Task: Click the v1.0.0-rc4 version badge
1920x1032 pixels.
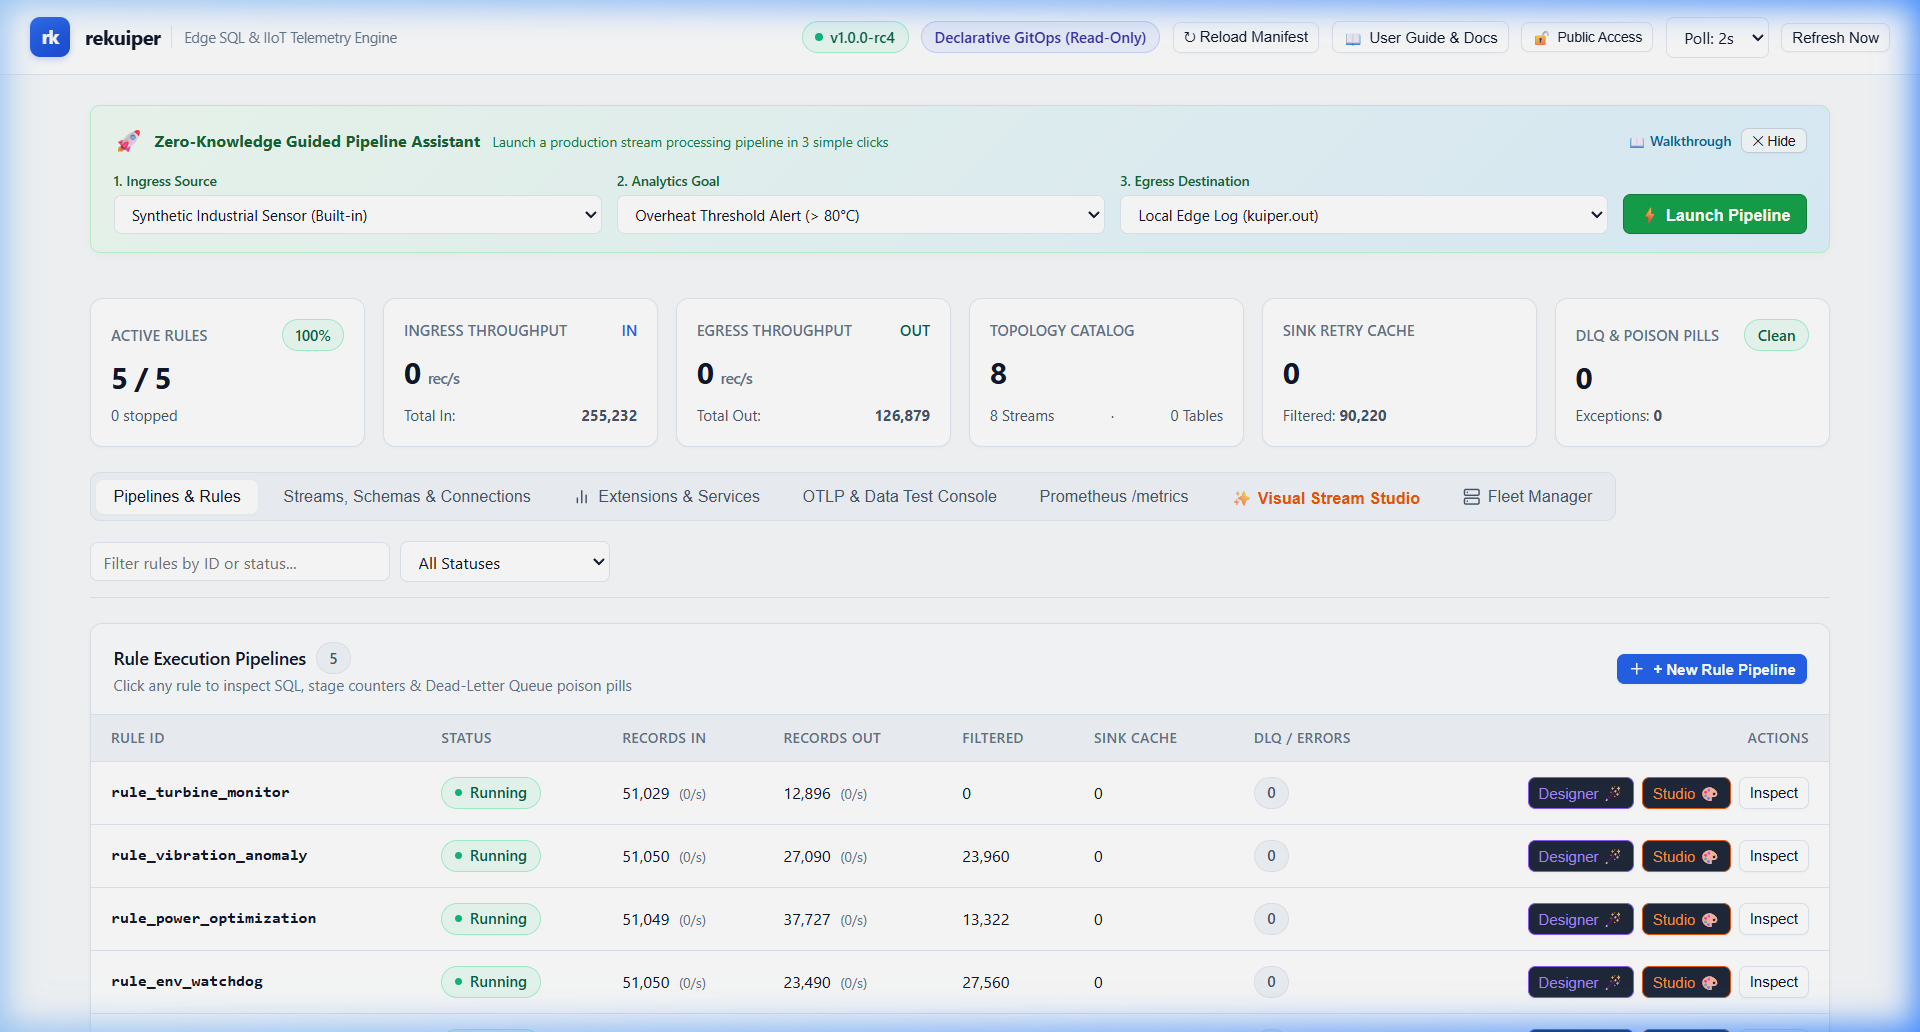Action: [855, 37]
